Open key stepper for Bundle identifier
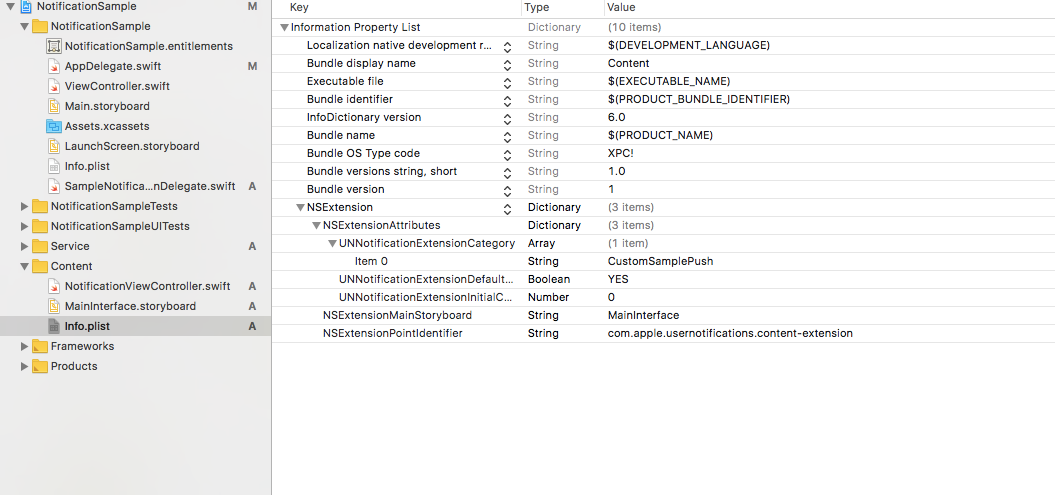Screen dimensions: 1055x495 507,100
